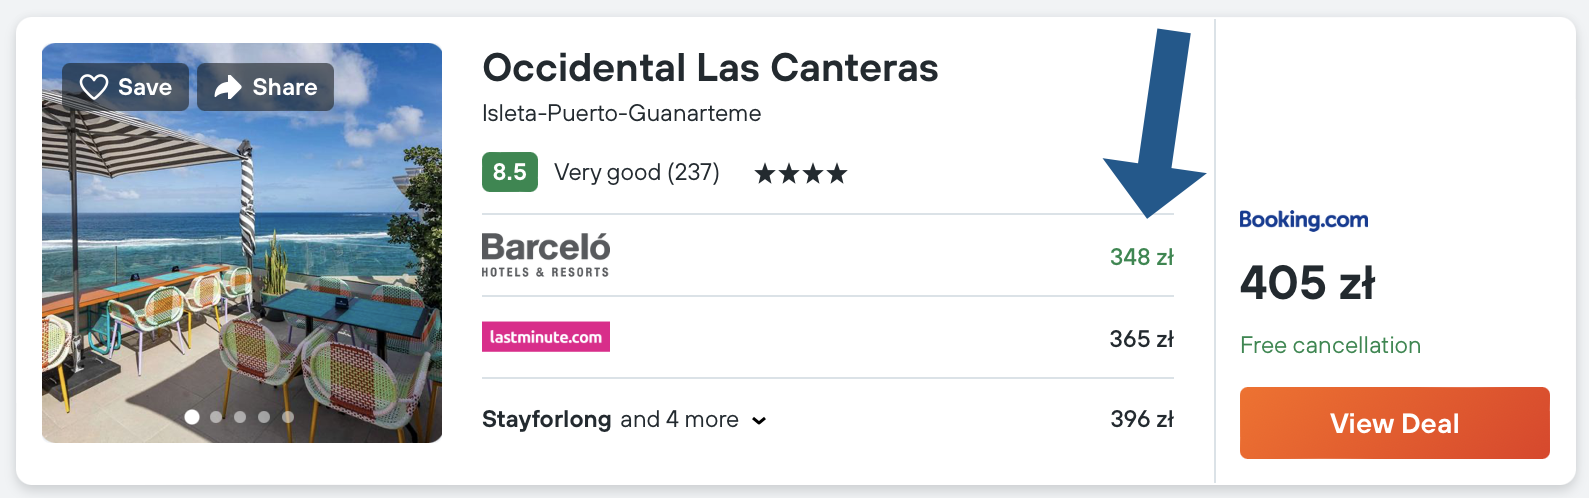Click the four-star rating icons
Screen dimensions: 1589x498
[800, 174]
